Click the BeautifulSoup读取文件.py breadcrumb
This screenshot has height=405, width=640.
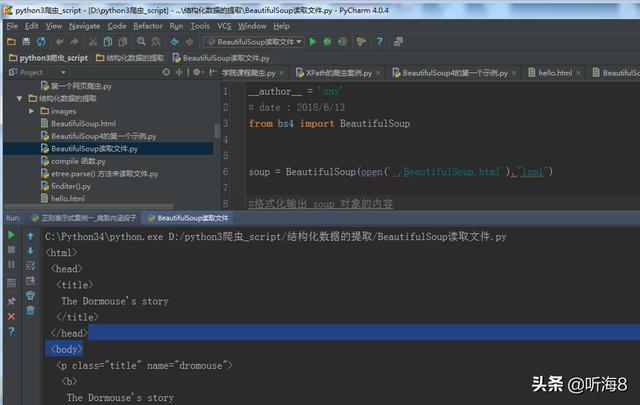click(x=221, y=58)
